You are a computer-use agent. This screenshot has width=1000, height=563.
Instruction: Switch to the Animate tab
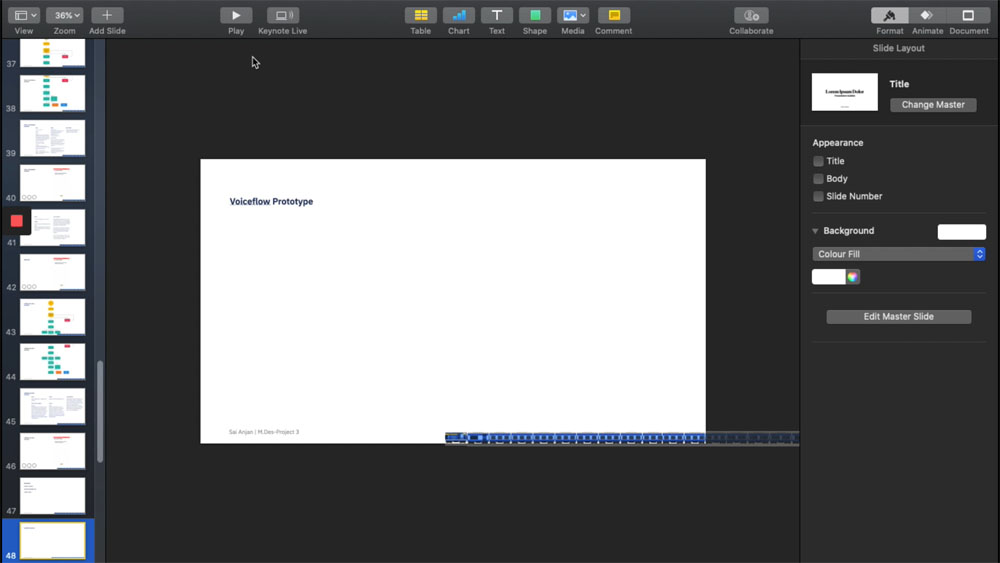pyautogui.click(x=927, y=15)
